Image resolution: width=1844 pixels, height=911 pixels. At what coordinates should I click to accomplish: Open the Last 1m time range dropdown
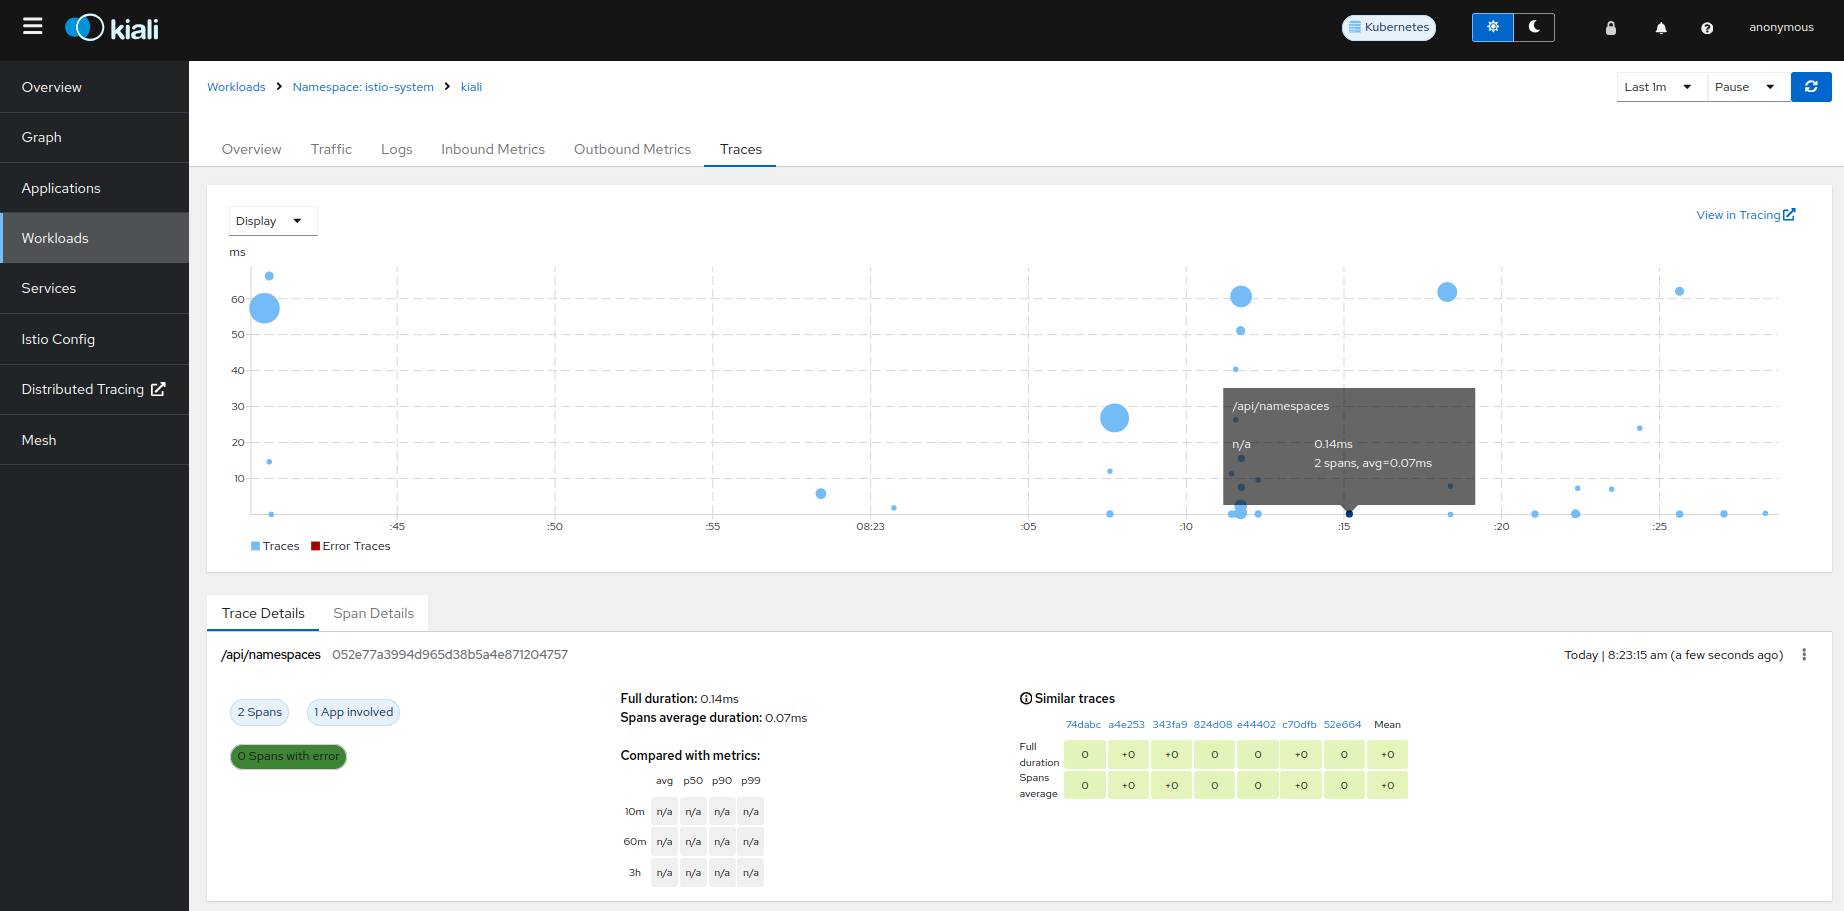point(1660,87)
